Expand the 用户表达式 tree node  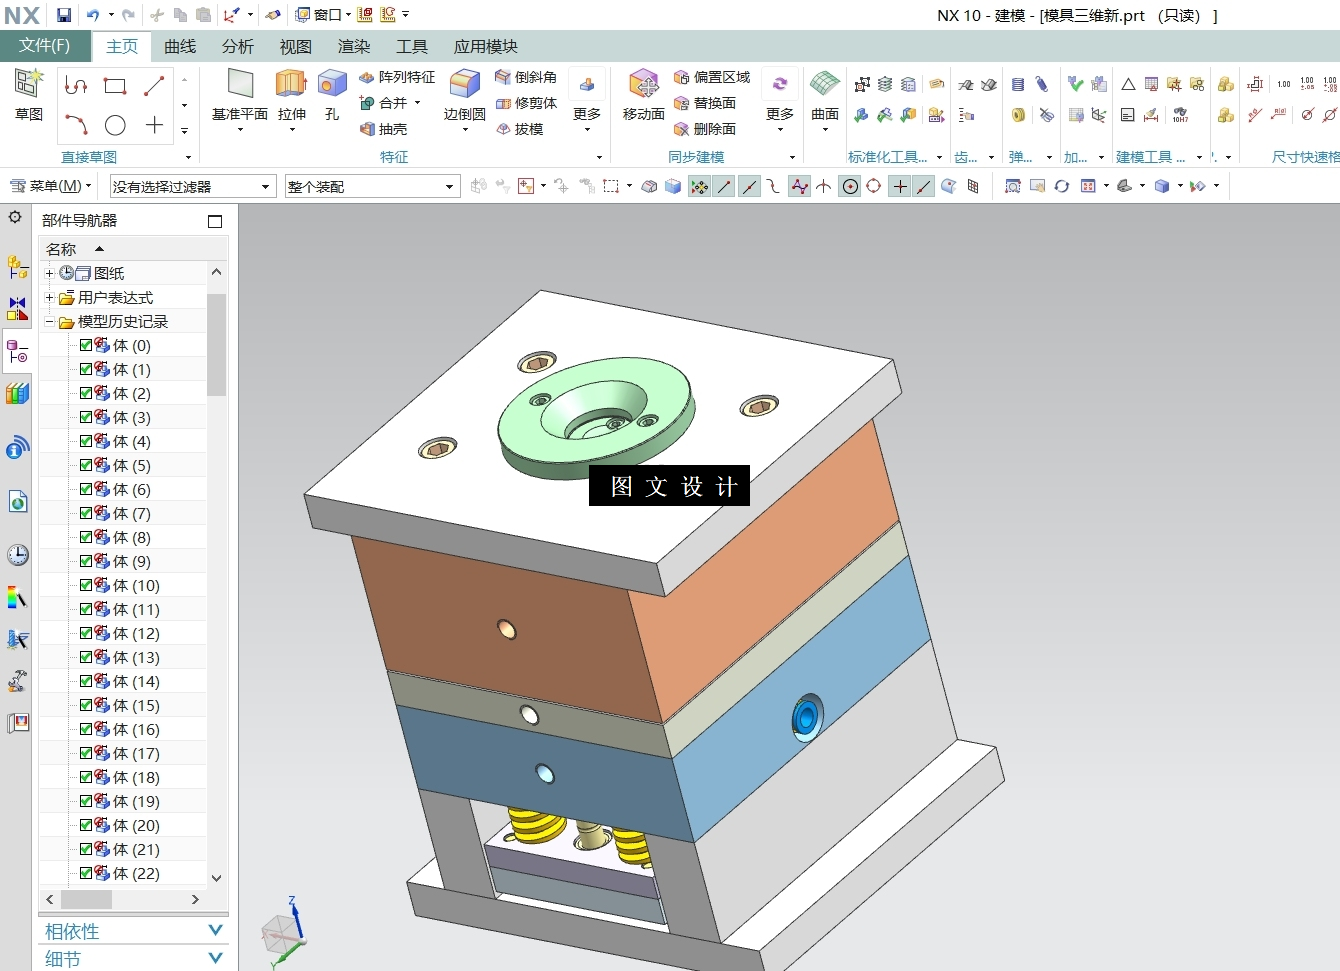tap(49, 297)
